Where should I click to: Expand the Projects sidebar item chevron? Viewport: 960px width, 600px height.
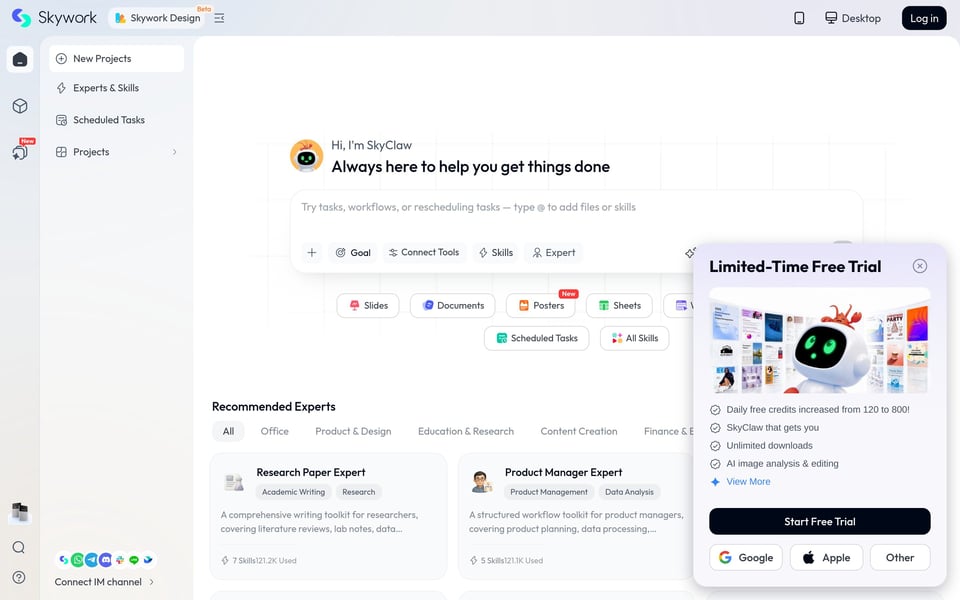click(174, 152)
